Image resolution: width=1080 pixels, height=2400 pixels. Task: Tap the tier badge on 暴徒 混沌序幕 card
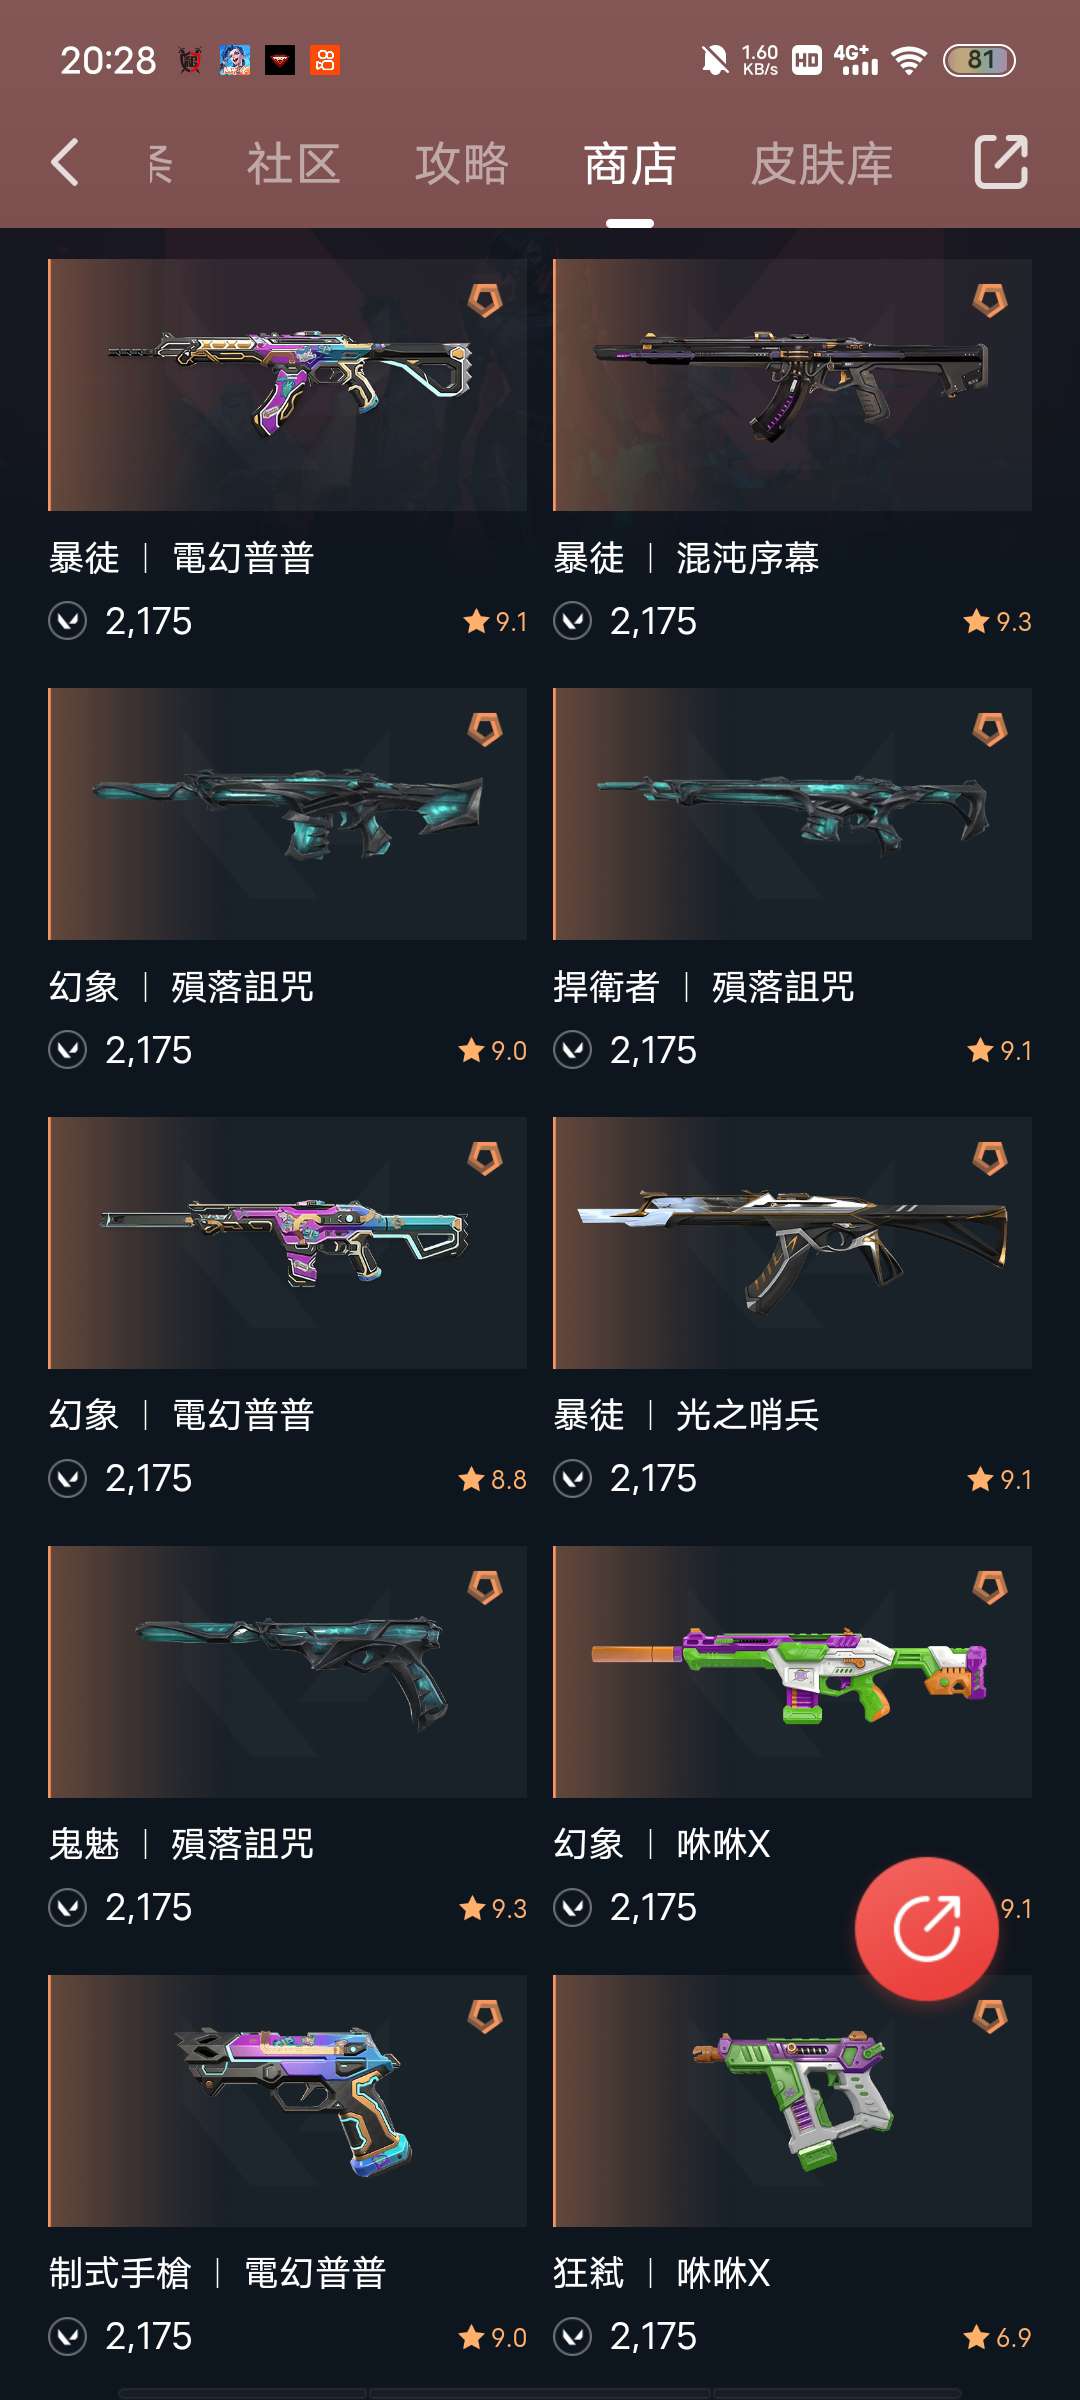point(990,300)
